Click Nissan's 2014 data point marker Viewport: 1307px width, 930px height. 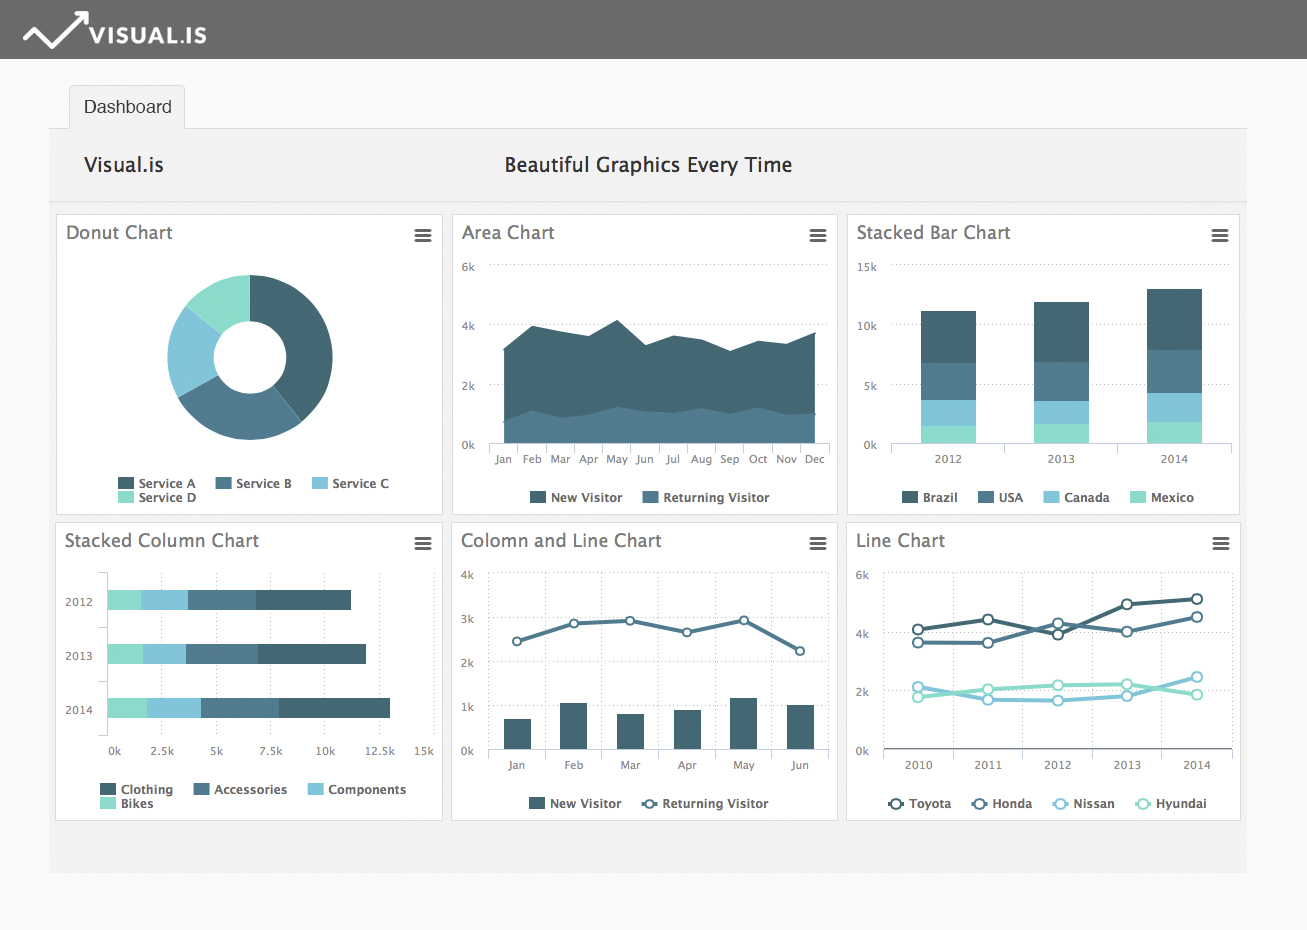tap(1197, 677)
